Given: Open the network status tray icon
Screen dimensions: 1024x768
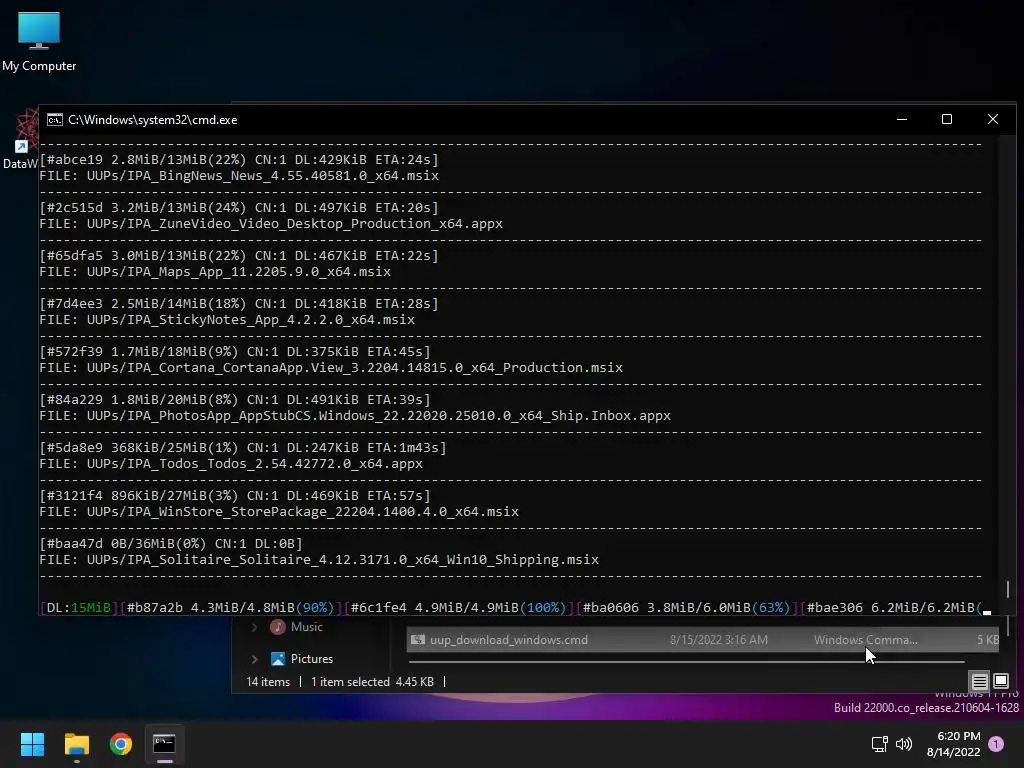Looking at the screenshot, I should [880, 744].
